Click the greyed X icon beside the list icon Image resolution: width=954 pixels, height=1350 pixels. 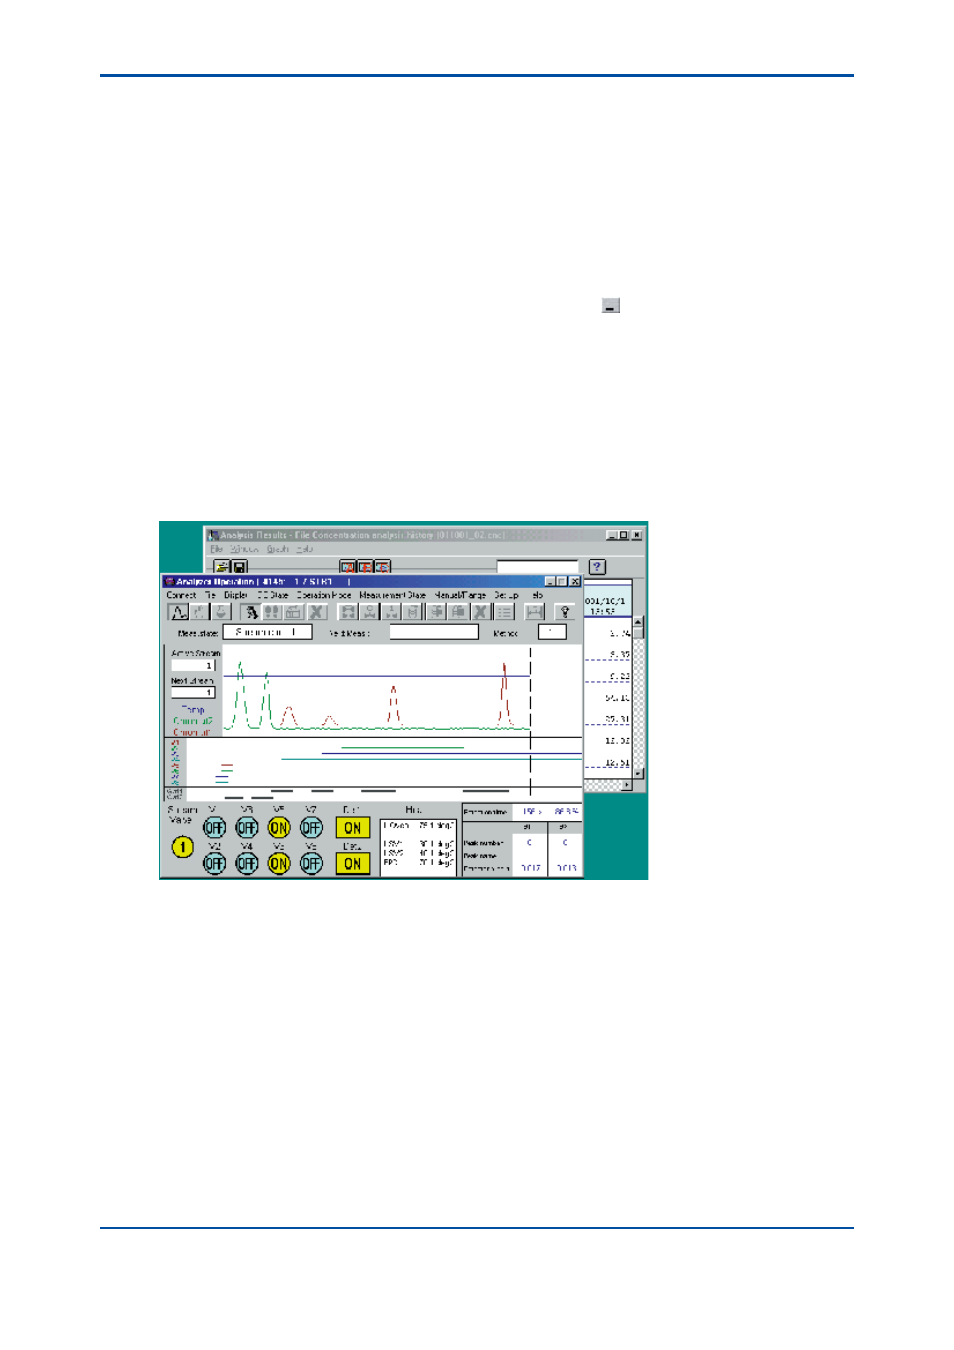(x=480, y=612)
